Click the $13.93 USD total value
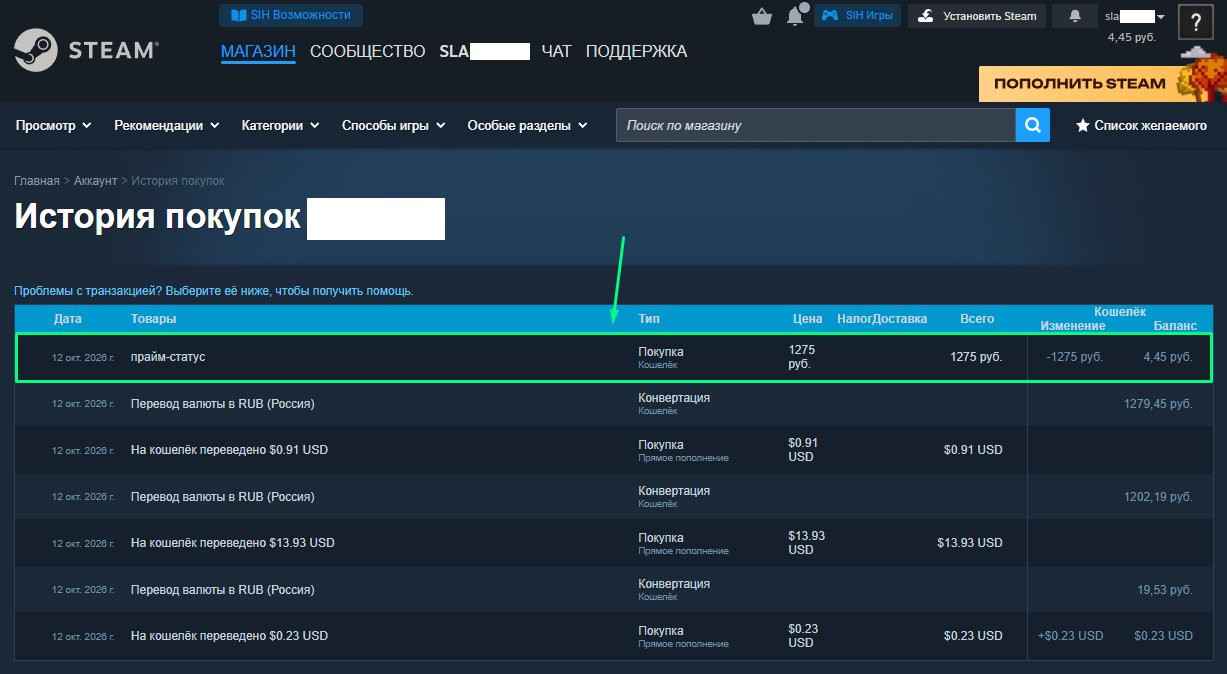Viewport: 1227px width, 674px height. tap(970, 543)
